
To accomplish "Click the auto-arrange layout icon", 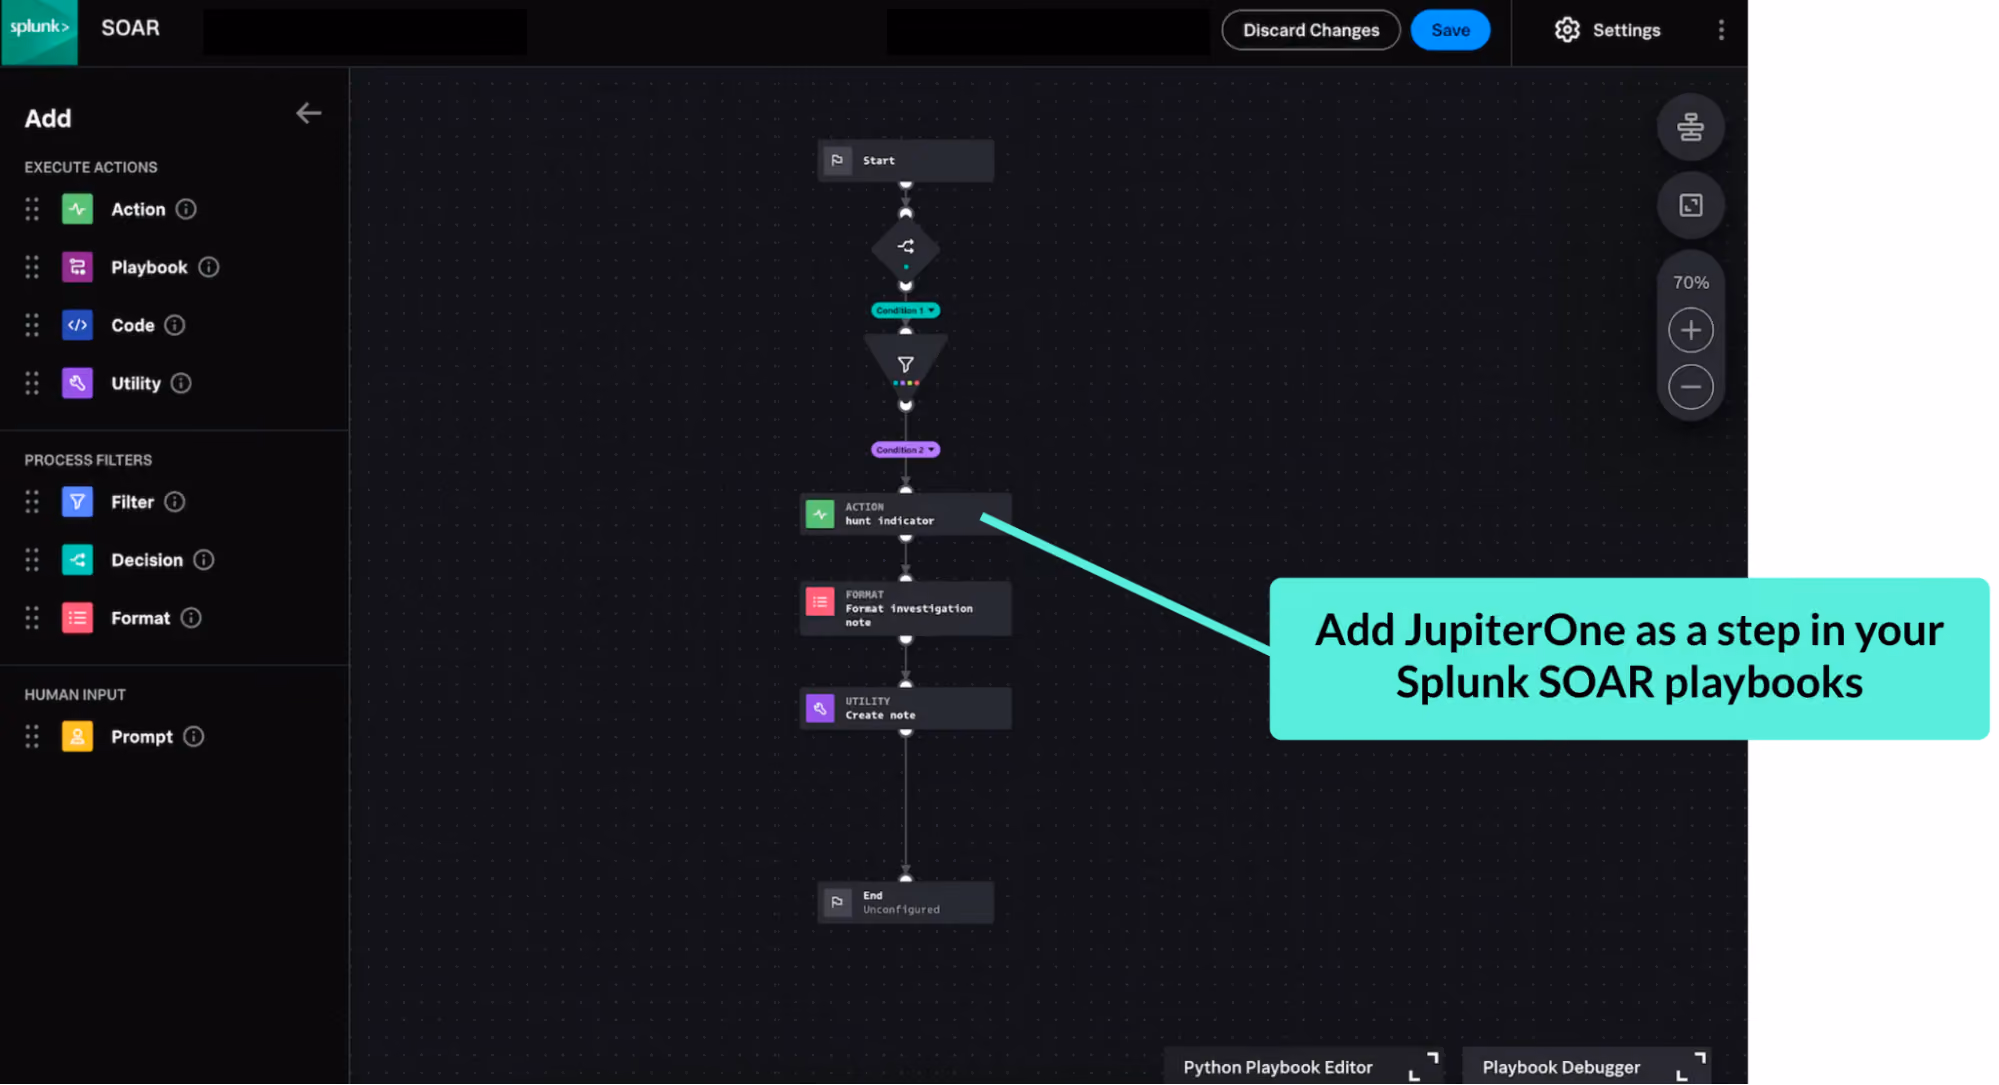I will 1690,127.
